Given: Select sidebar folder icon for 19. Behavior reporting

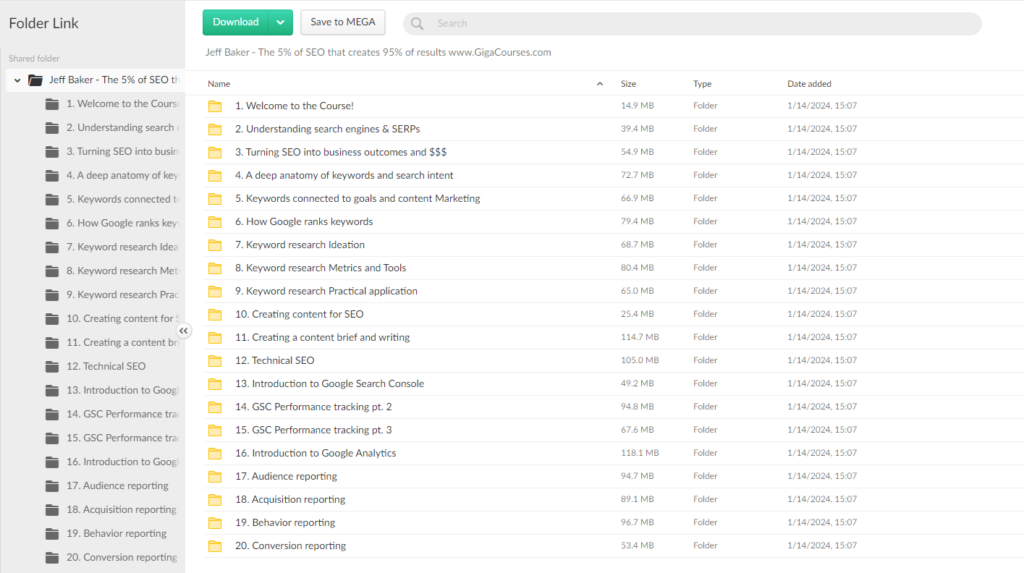Looking at the screenshot, I should [x=52, y=534].
